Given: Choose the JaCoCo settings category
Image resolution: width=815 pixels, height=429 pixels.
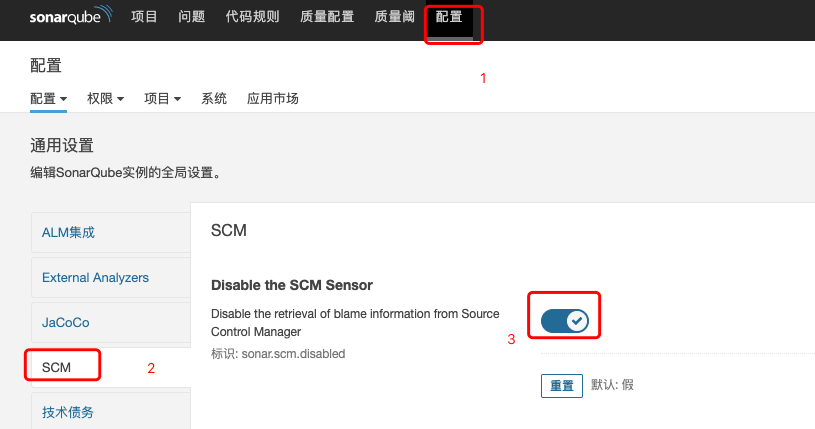Looking at the screenshot, I should pos(65,322).
